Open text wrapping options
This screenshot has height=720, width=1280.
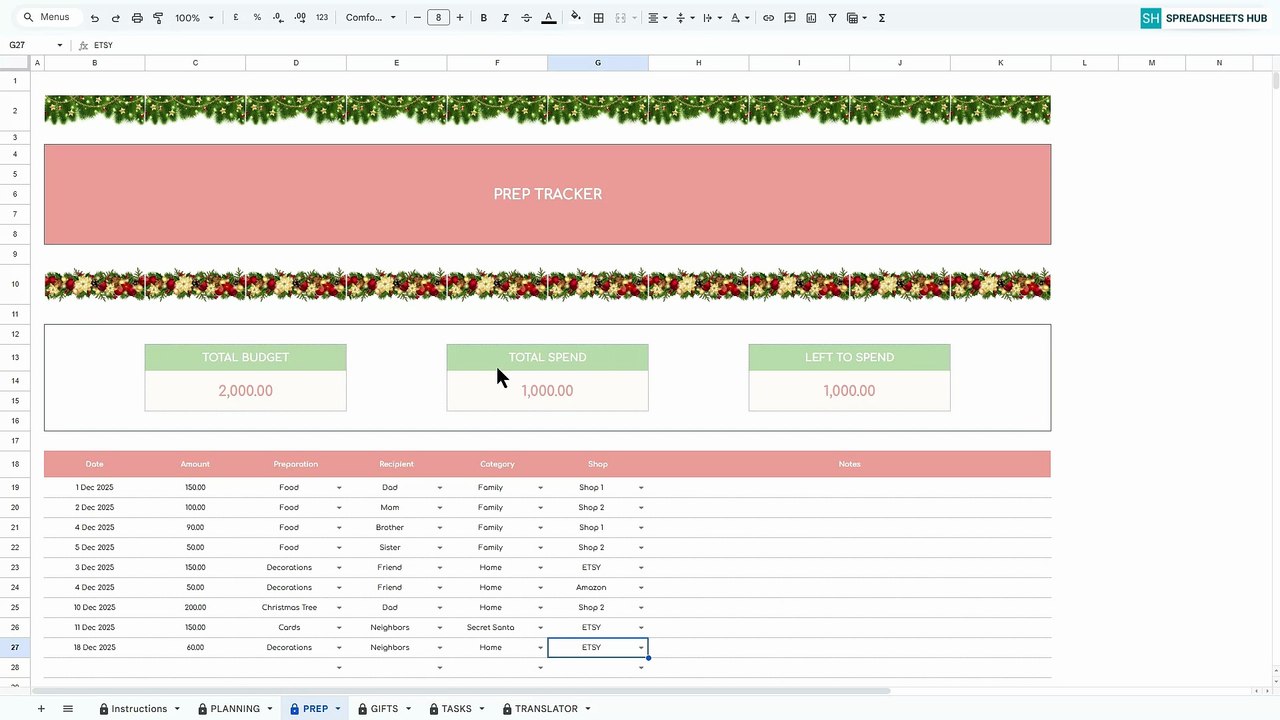tap(711, 18)
